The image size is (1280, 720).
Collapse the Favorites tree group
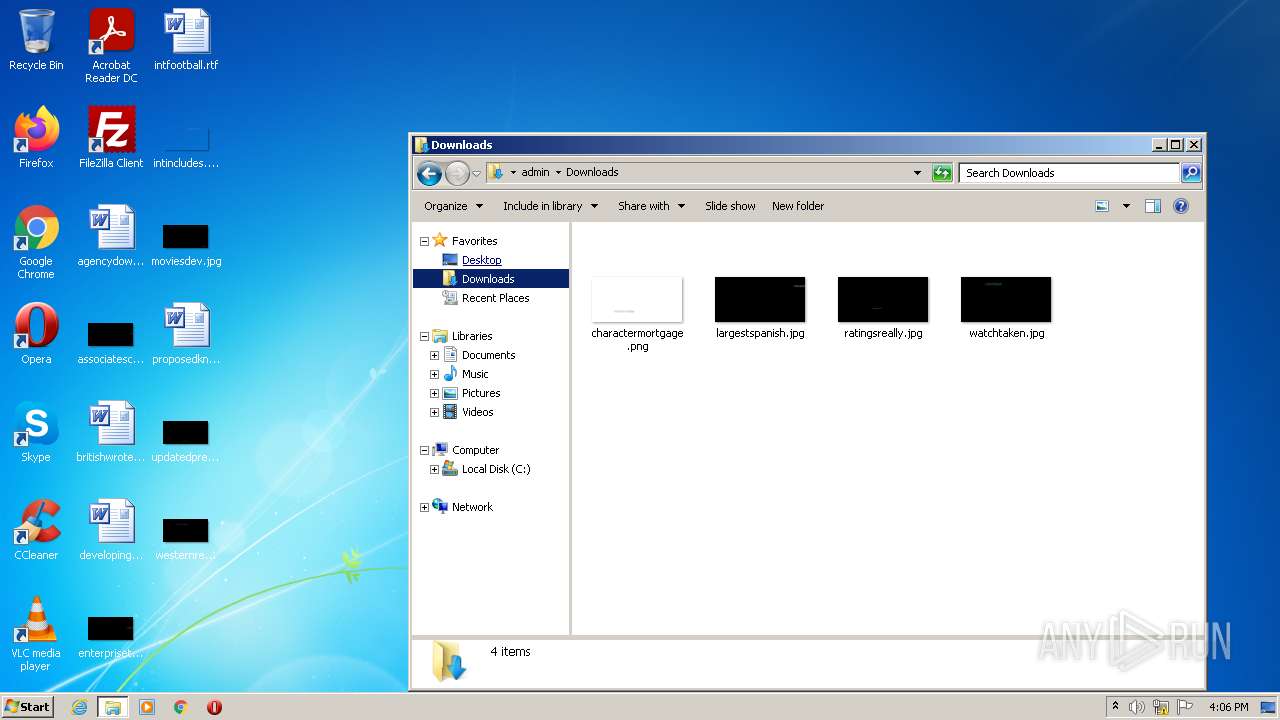coord(424,241)
